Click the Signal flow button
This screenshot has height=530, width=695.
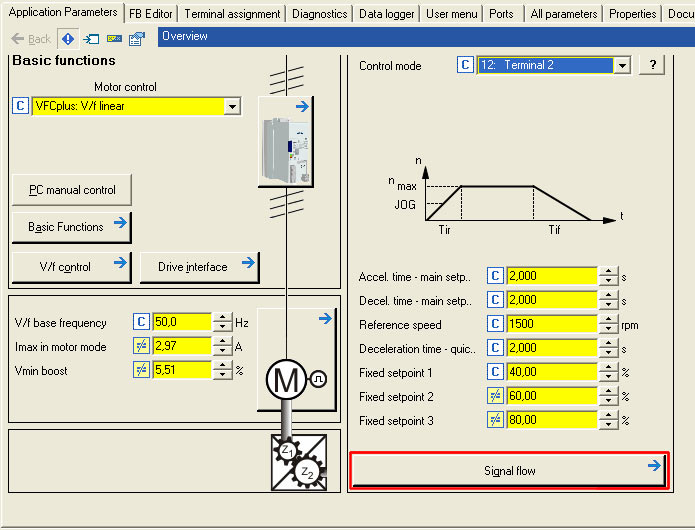pyautogui.click(x=509, y=470)
